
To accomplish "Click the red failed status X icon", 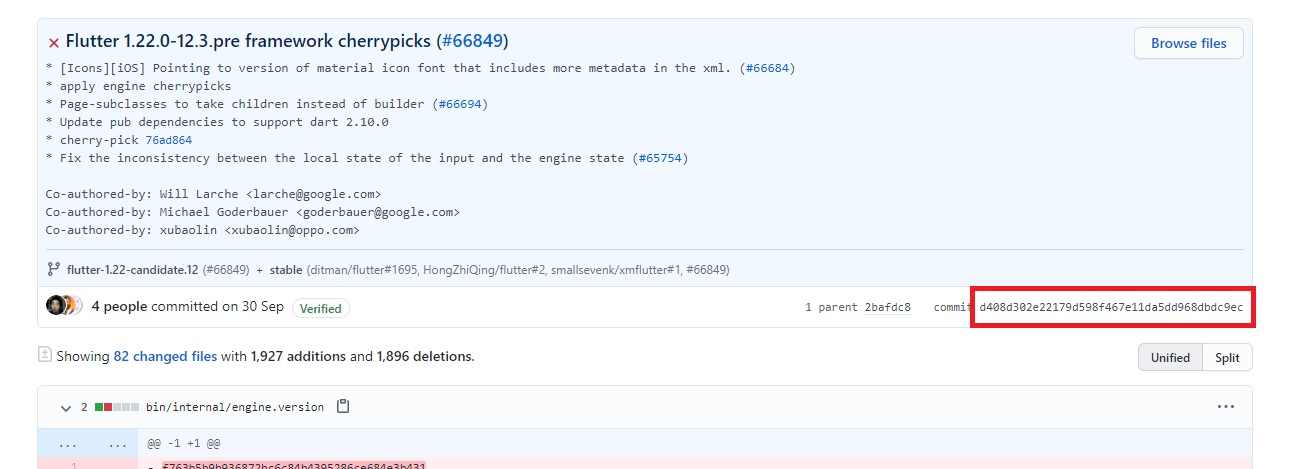I will coord(54,43).
